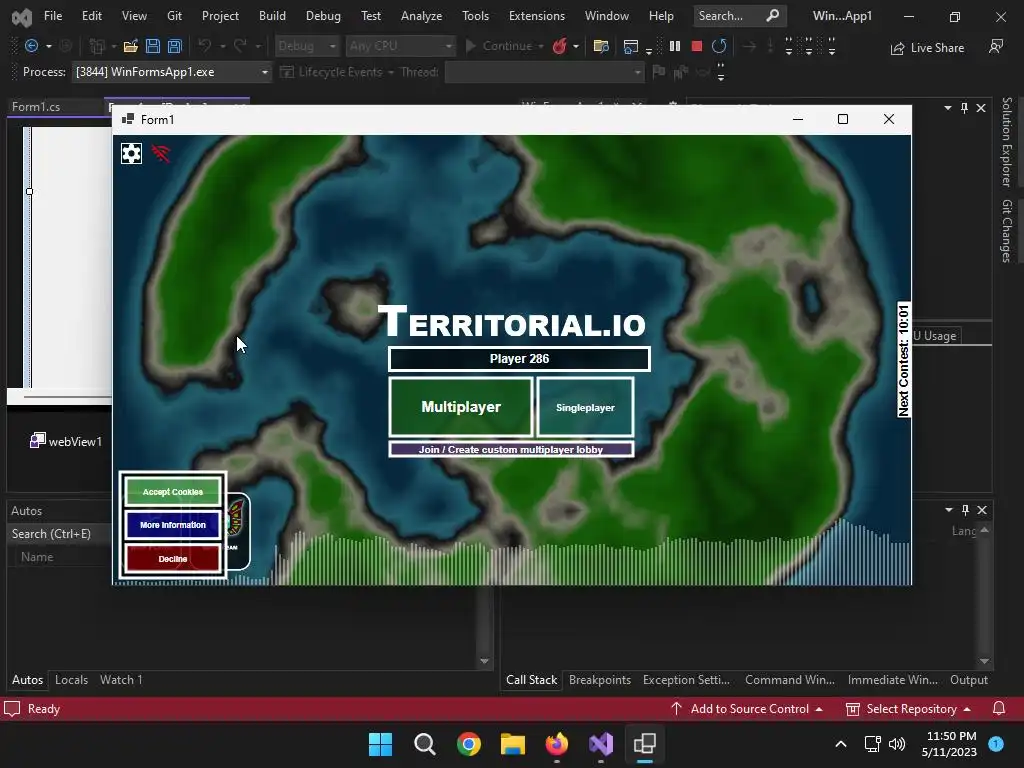The height and width of the screenshot is (768, 1024).
Task: Click the Feedback icon next to Live Share
Action: (x=996, y=46)
